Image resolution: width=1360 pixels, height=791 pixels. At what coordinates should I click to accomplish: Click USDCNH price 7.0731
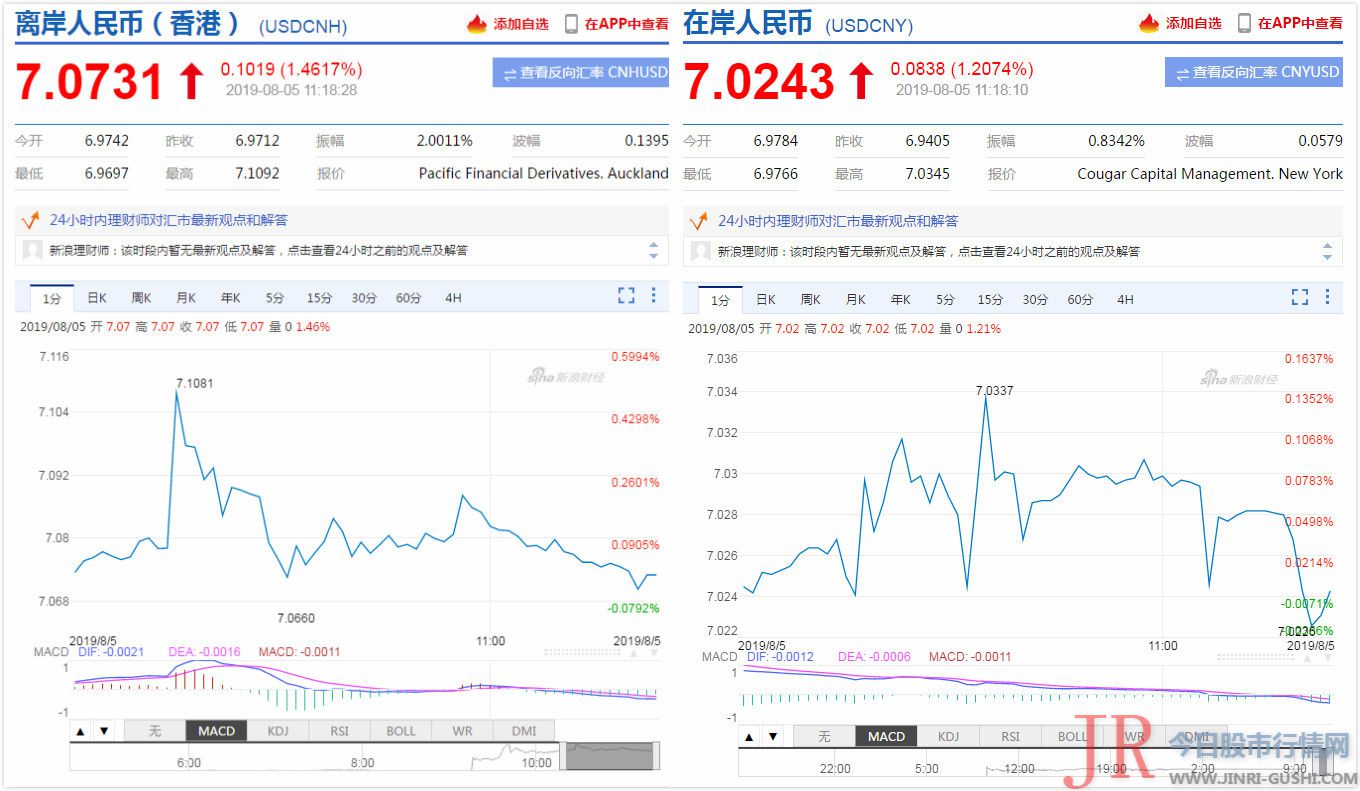point(89,81)
